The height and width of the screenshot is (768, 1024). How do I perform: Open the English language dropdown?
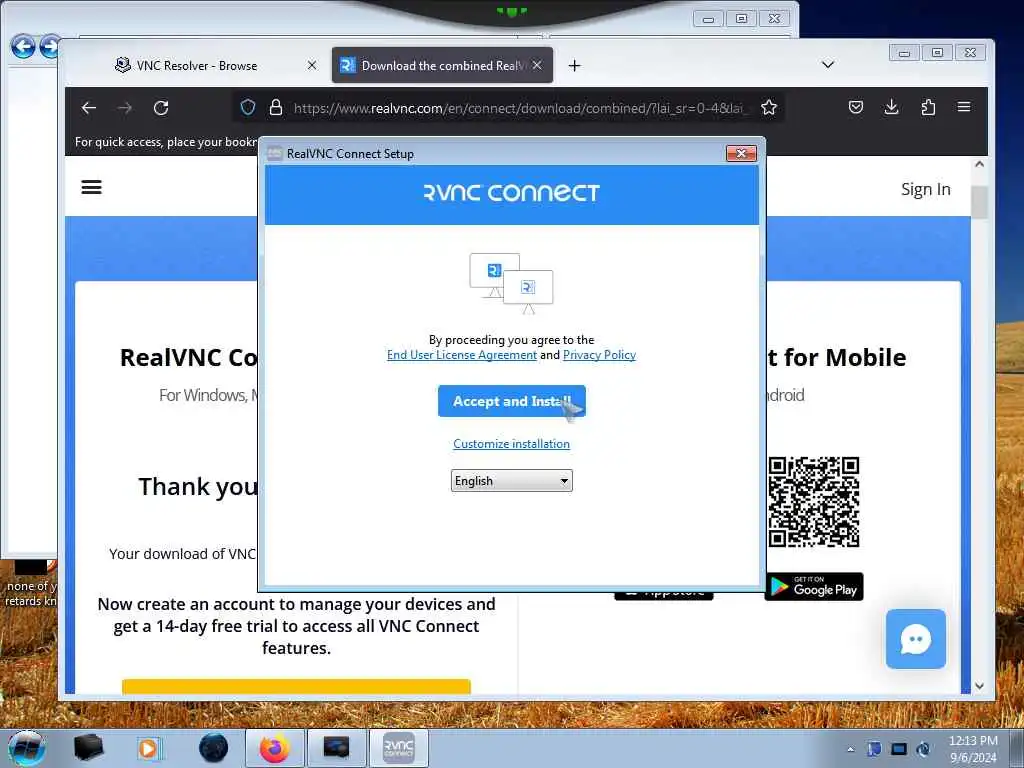(x=511, y=481)
